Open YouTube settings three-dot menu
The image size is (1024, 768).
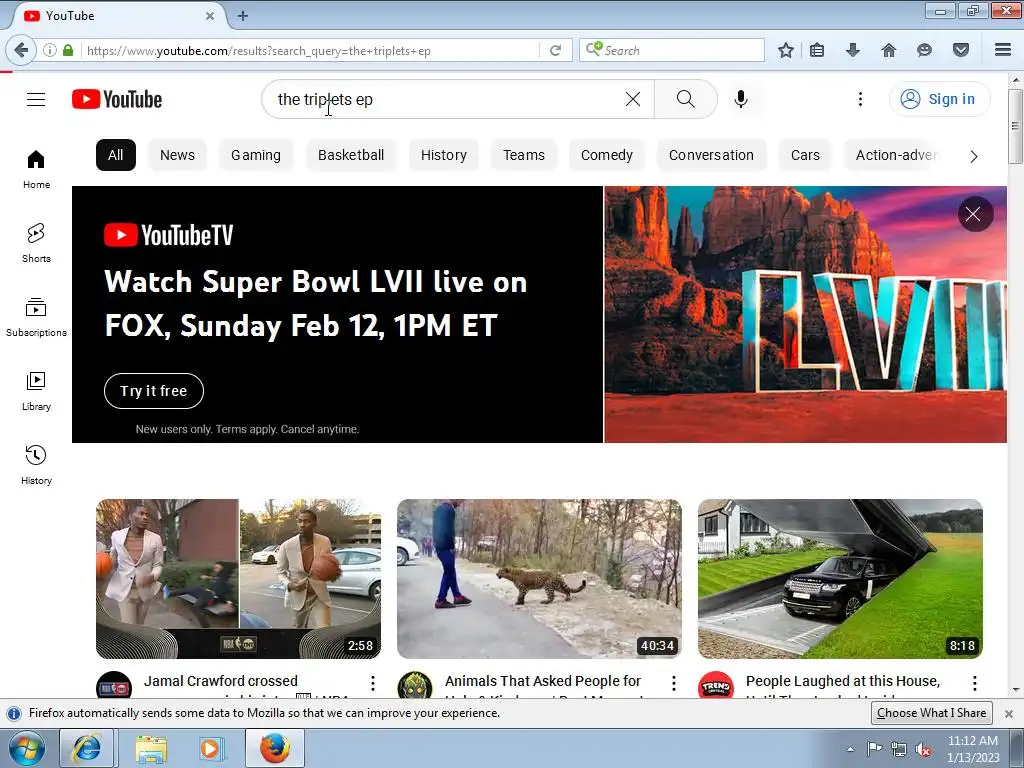point(860,99)
